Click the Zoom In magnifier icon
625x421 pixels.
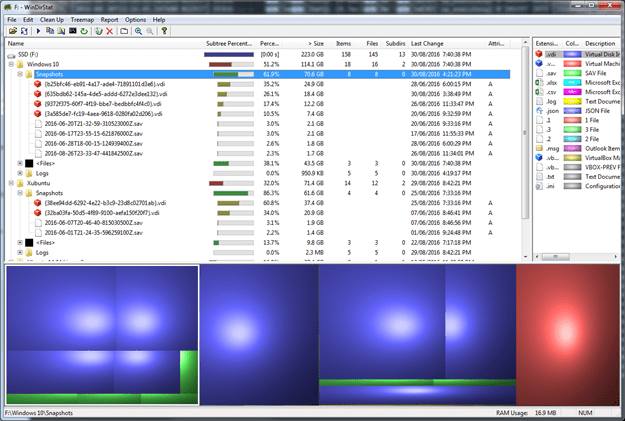click(138, 31)
